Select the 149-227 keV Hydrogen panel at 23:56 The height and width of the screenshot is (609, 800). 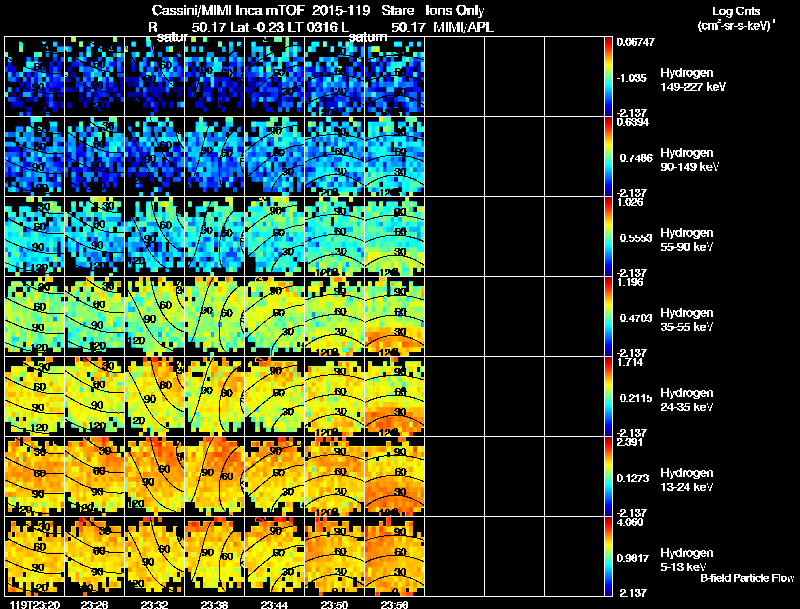395,77
